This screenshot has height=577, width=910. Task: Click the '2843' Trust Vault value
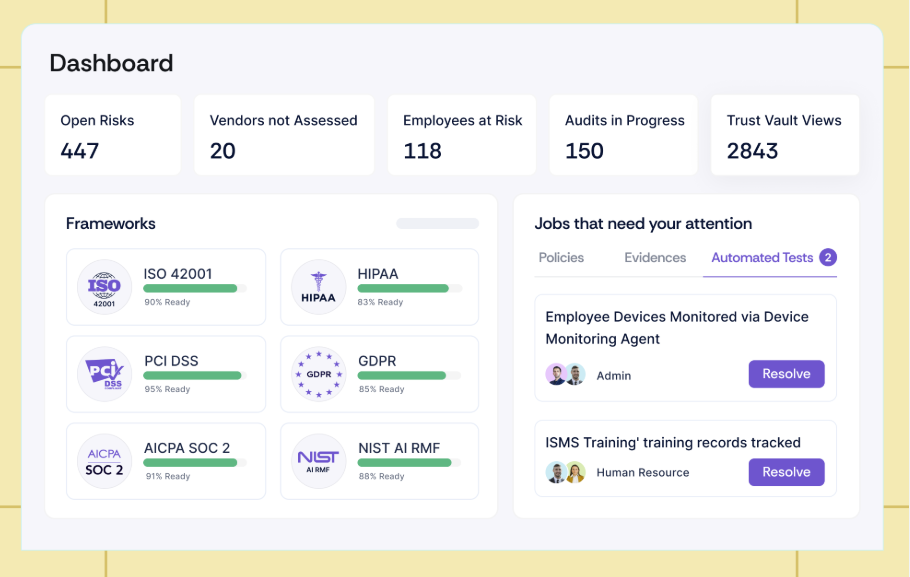point(752,152)
